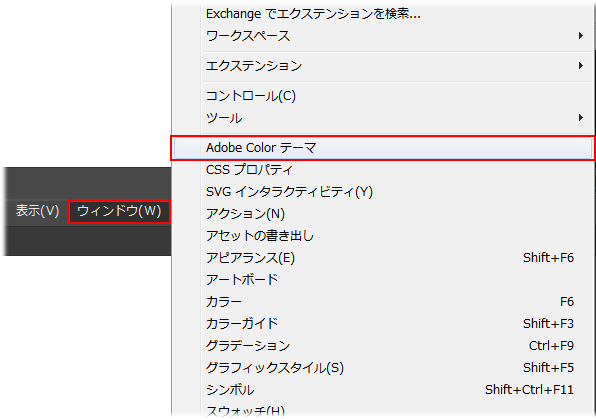This screenshot has width=596, height=419.
Task: Select アートボード menu item
Action: pyautogui.click(x=382, y=280)
